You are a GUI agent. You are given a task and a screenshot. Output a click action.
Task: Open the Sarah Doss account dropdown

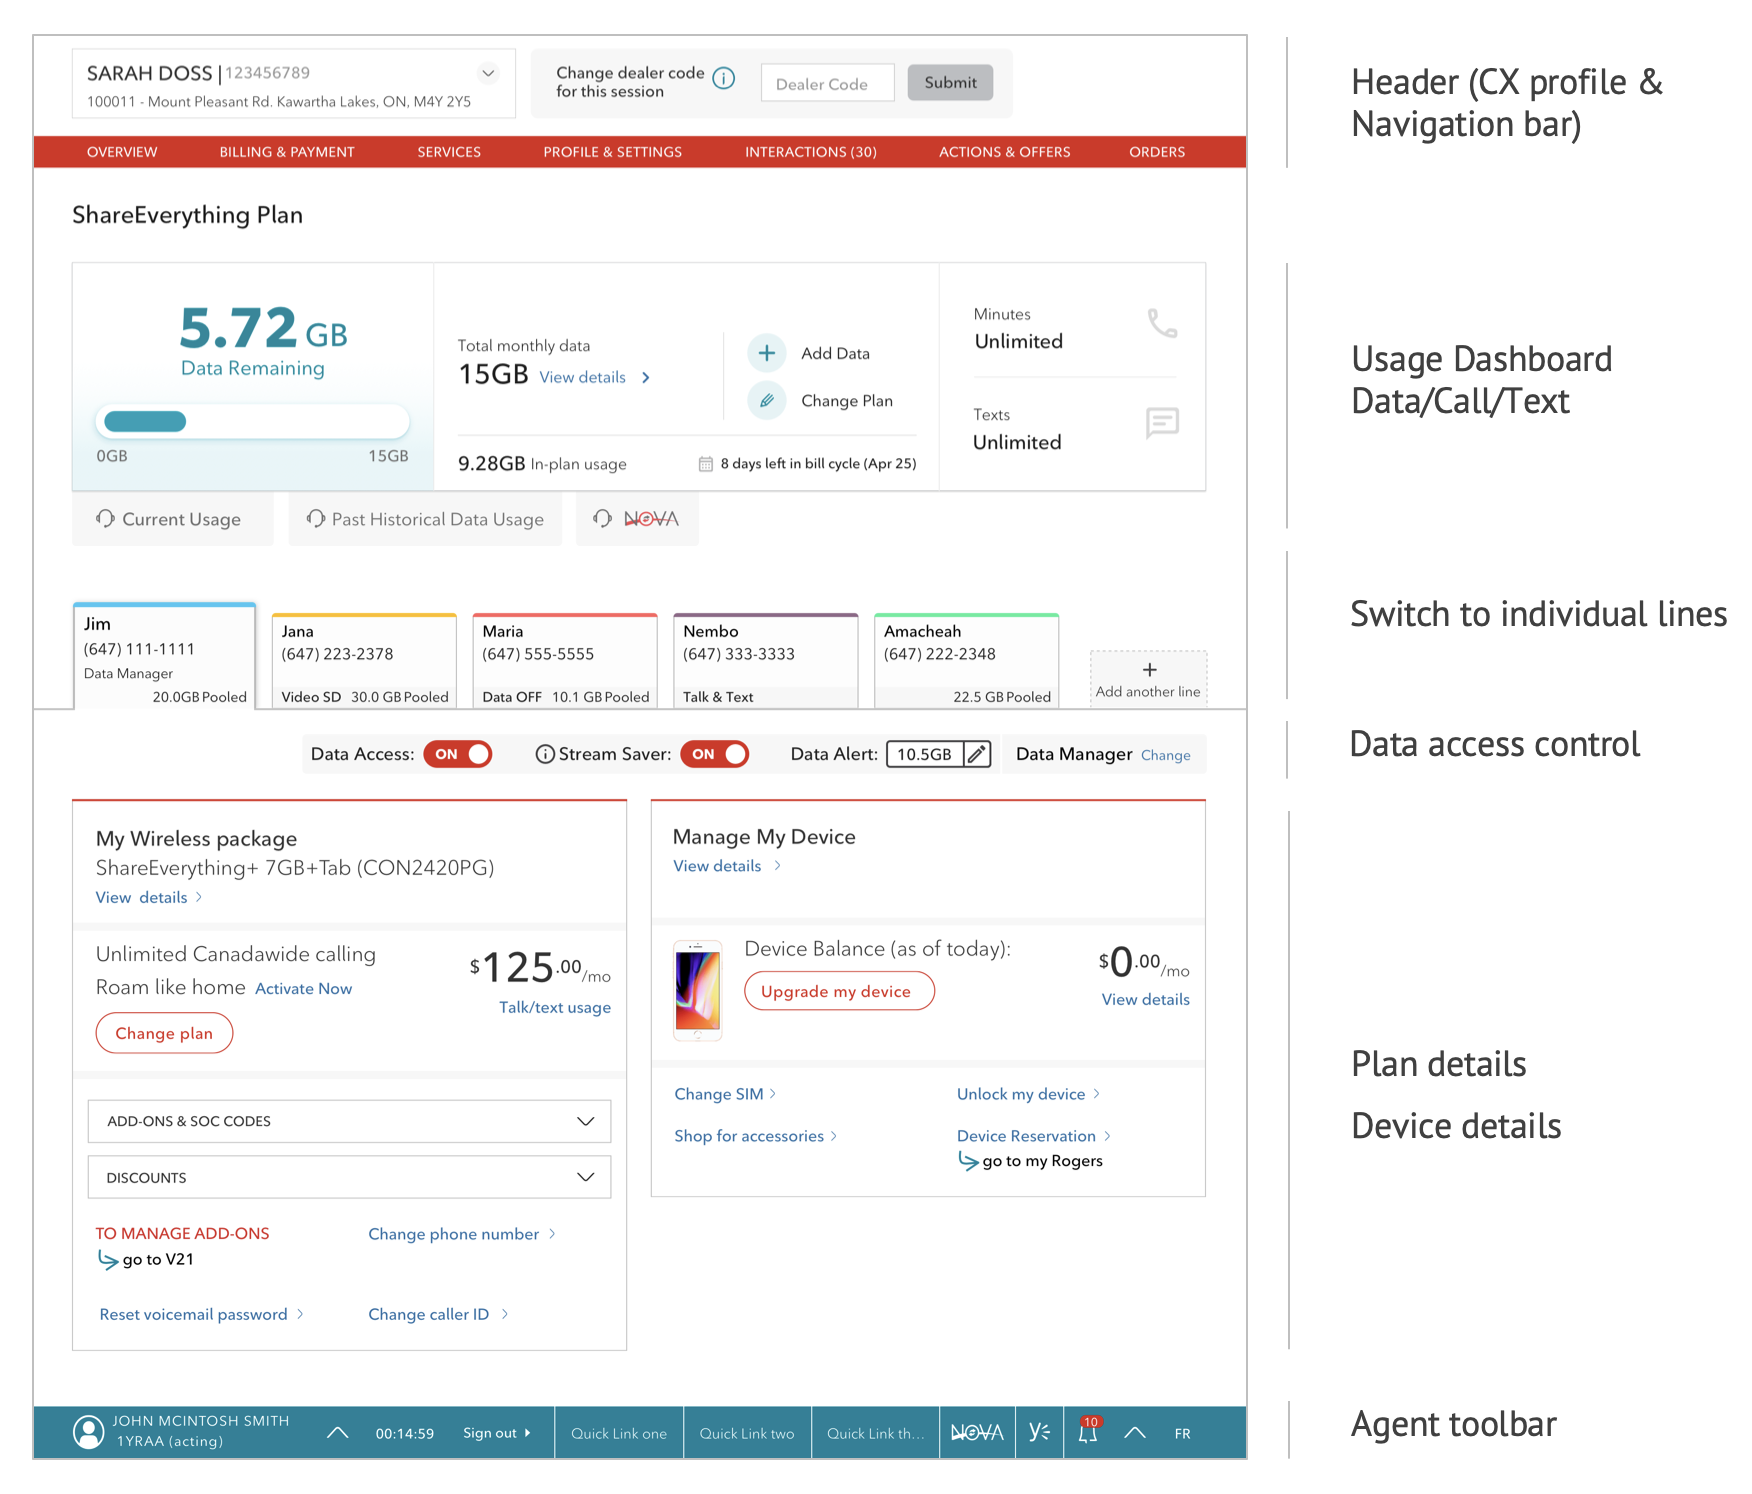(488, 73)
